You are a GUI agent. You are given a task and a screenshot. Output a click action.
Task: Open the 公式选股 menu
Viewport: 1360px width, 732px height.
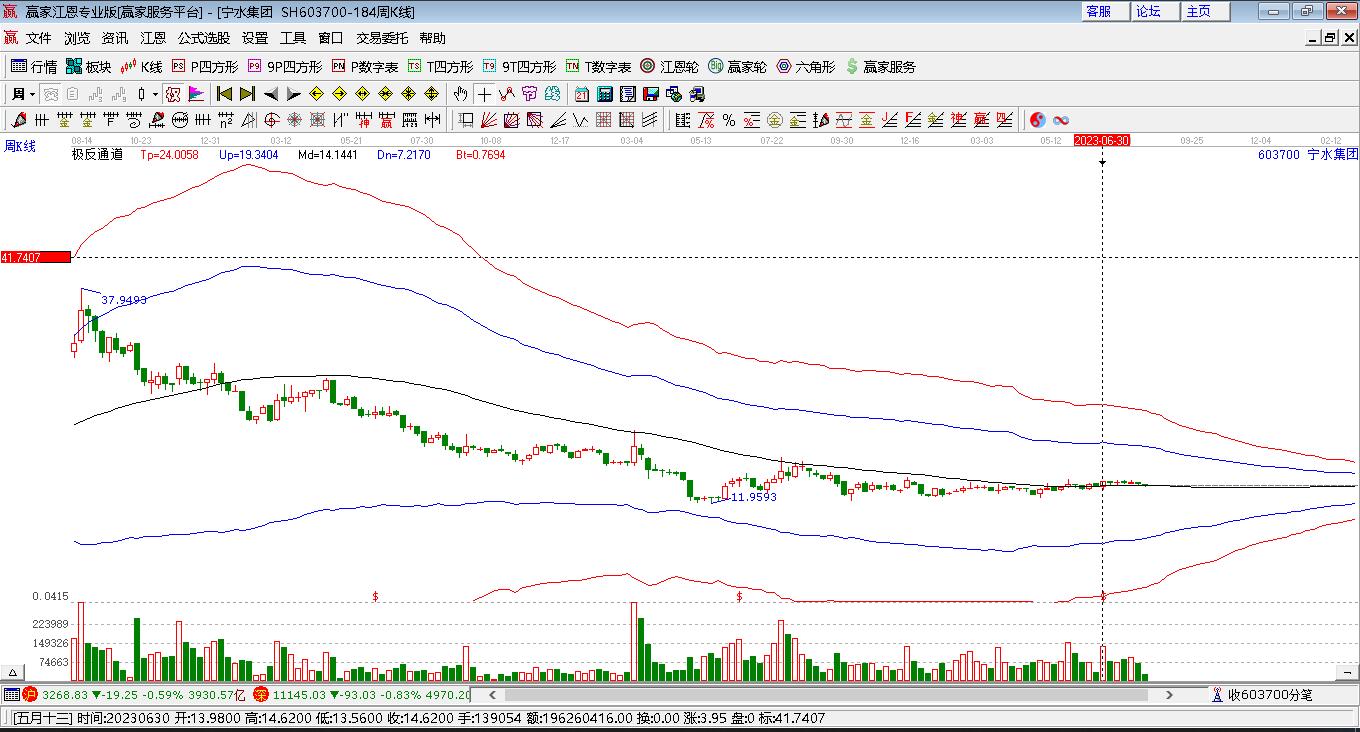(204, 38)
